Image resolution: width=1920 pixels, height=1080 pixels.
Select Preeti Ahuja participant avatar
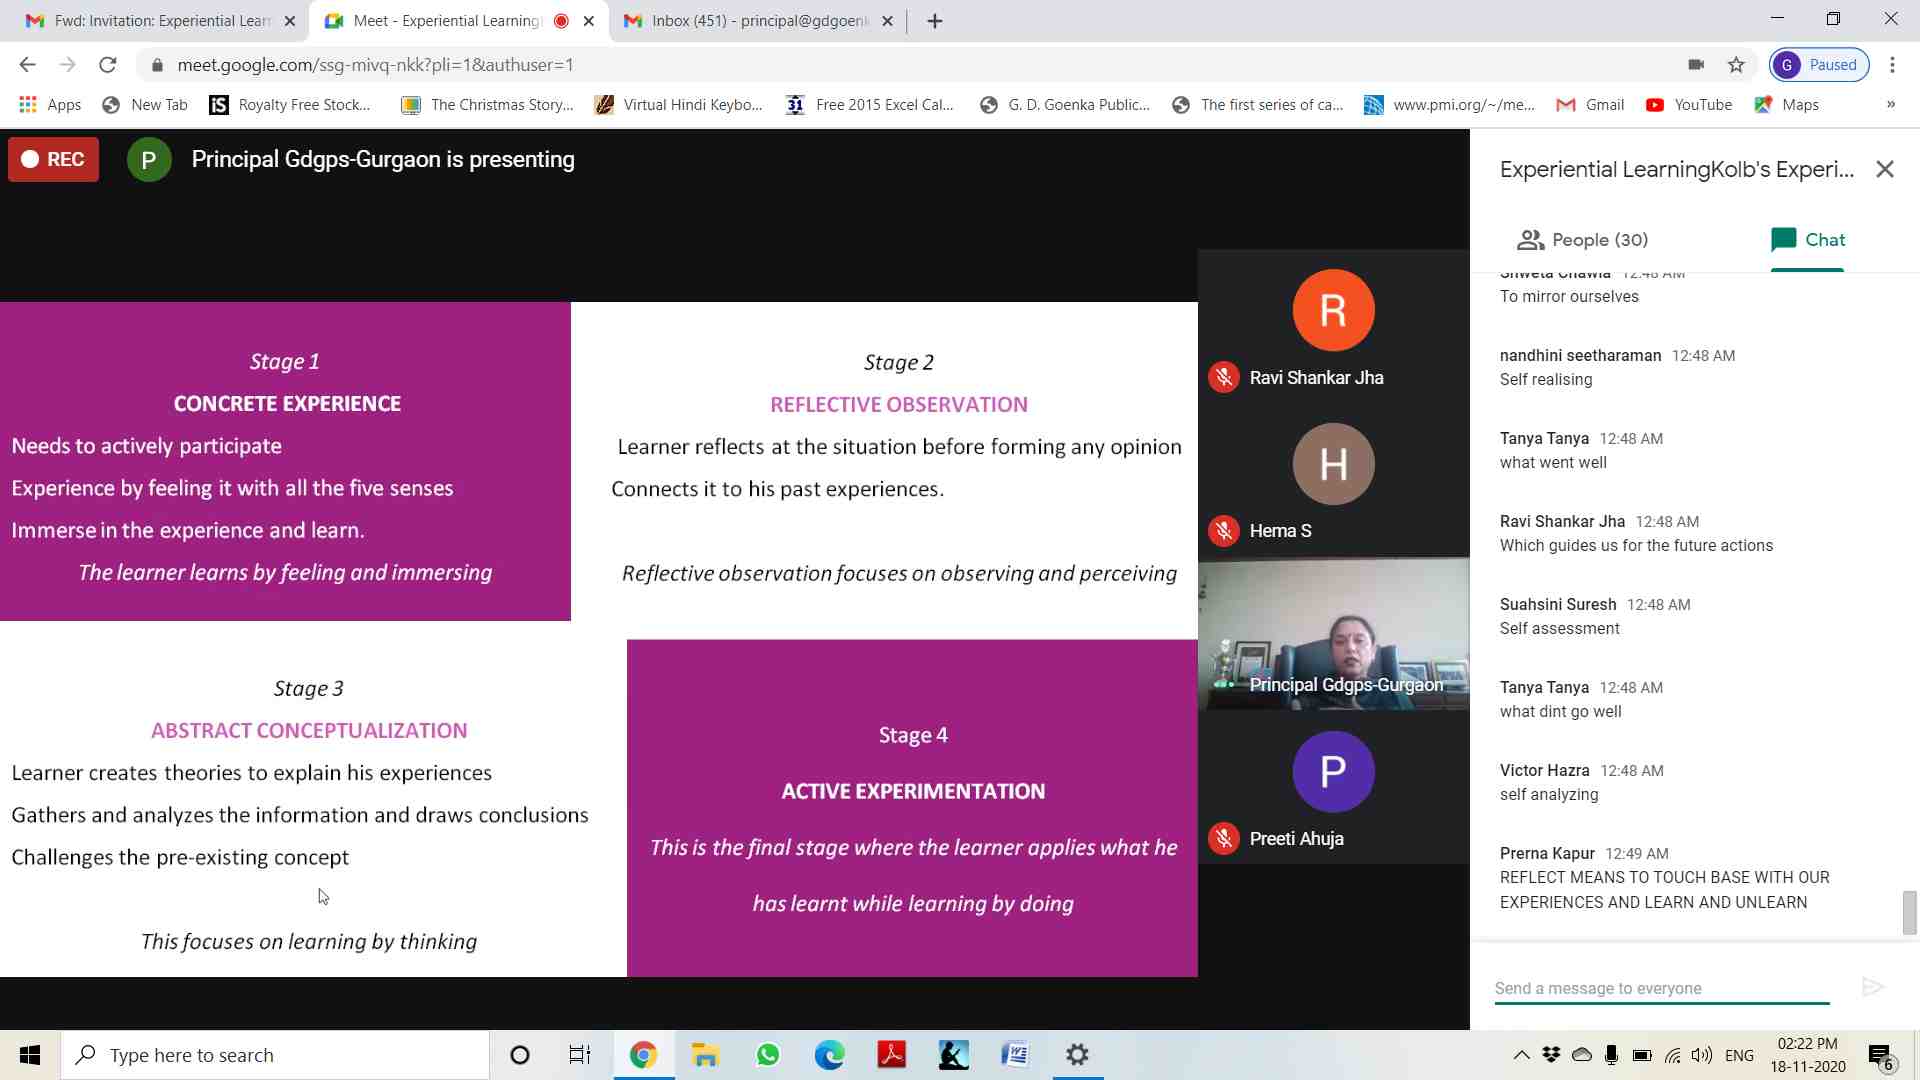coord(1333,772)
